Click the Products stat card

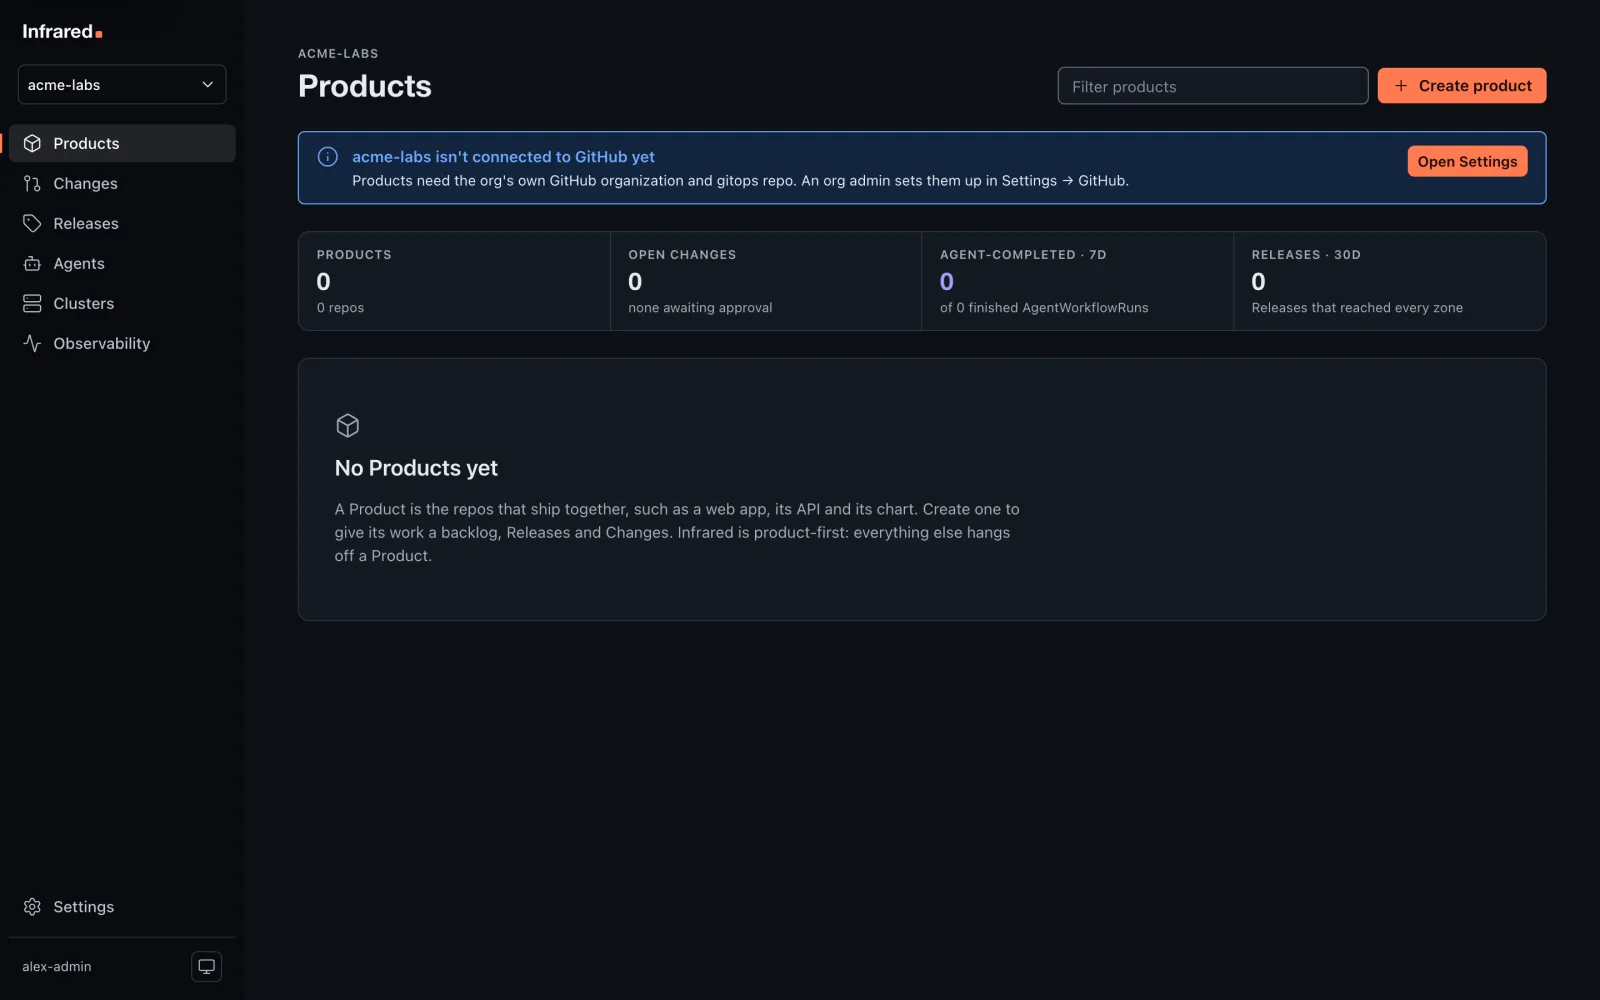(x=454, y=281)
